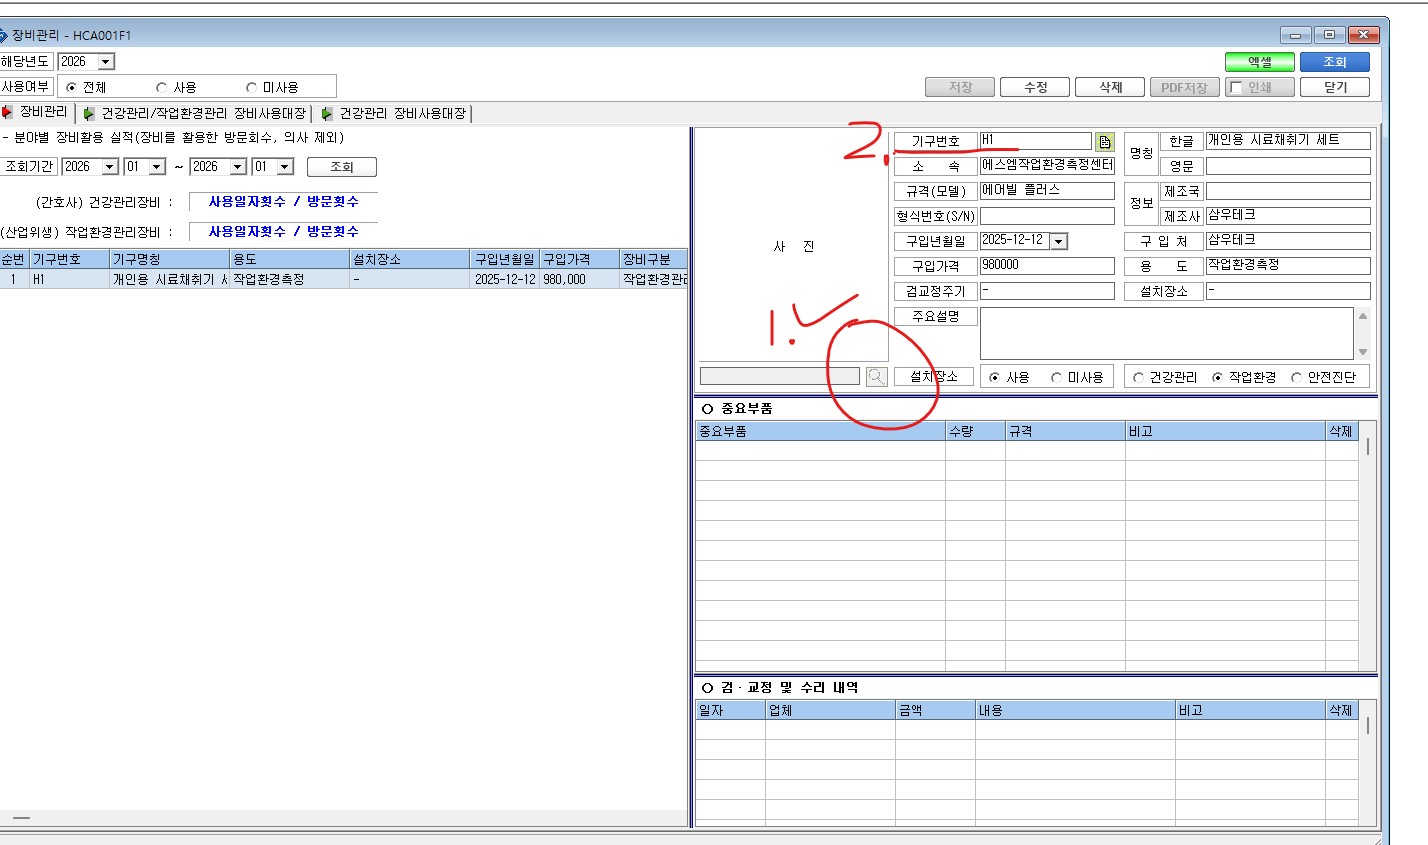Expand the start month 01 dropdown
1428x845 pixels.
click(157, 167)
